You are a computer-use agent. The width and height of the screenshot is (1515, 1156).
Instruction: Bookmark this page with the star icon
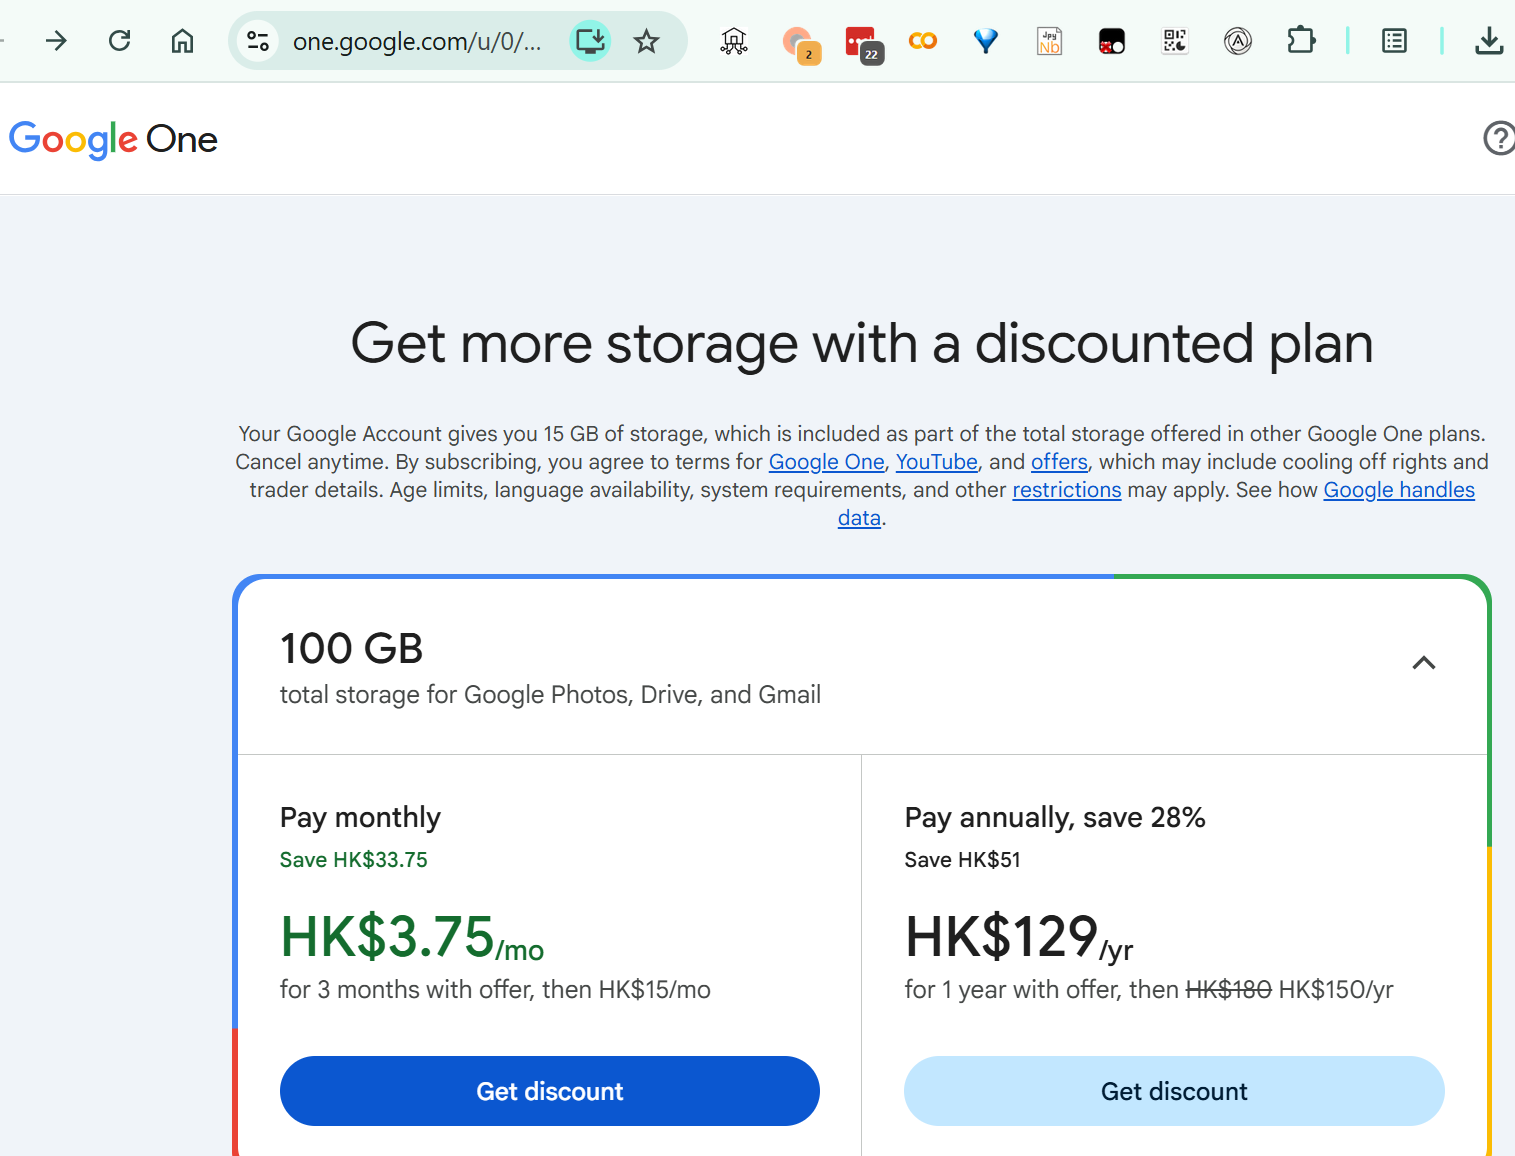(647, 41)
